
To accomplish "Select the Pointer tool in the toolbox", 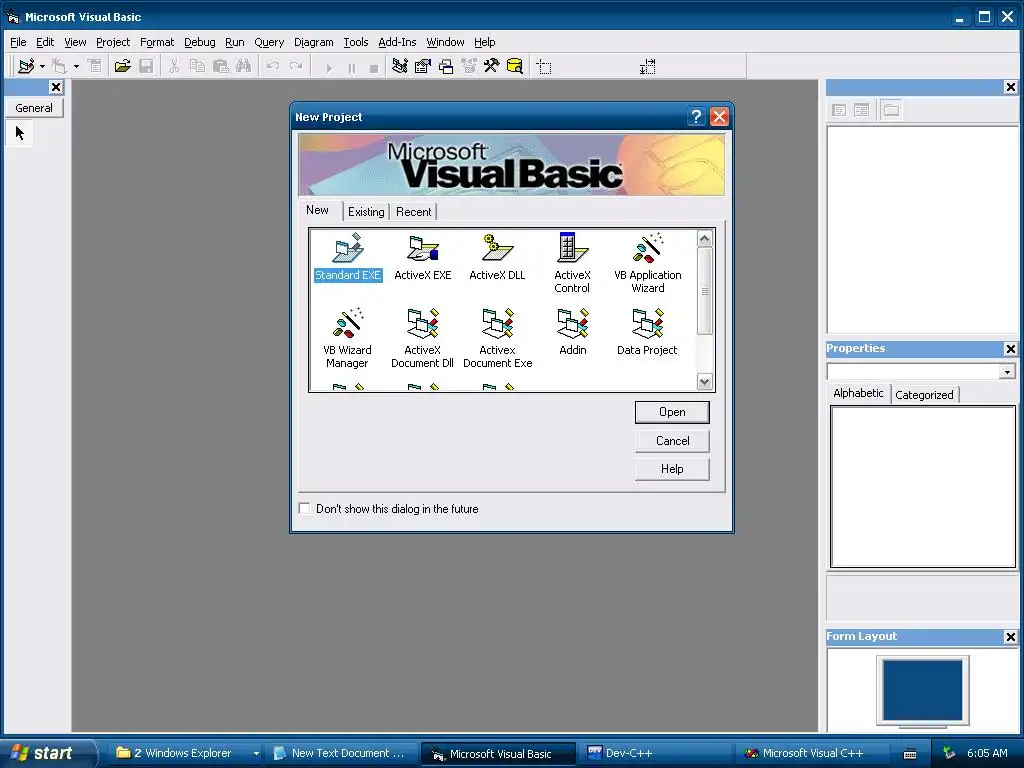I will point(20,134).
